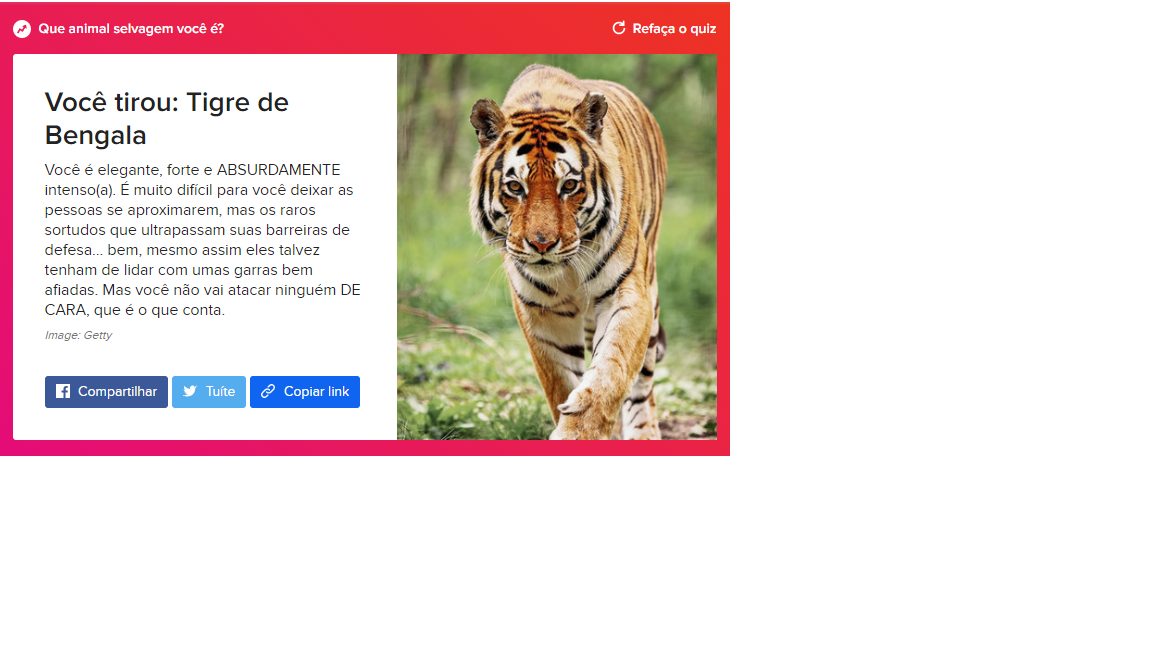Click the word ABSURDAMENTE in the description
This screenshot has height=648, width=1152.
coord(278,170)
